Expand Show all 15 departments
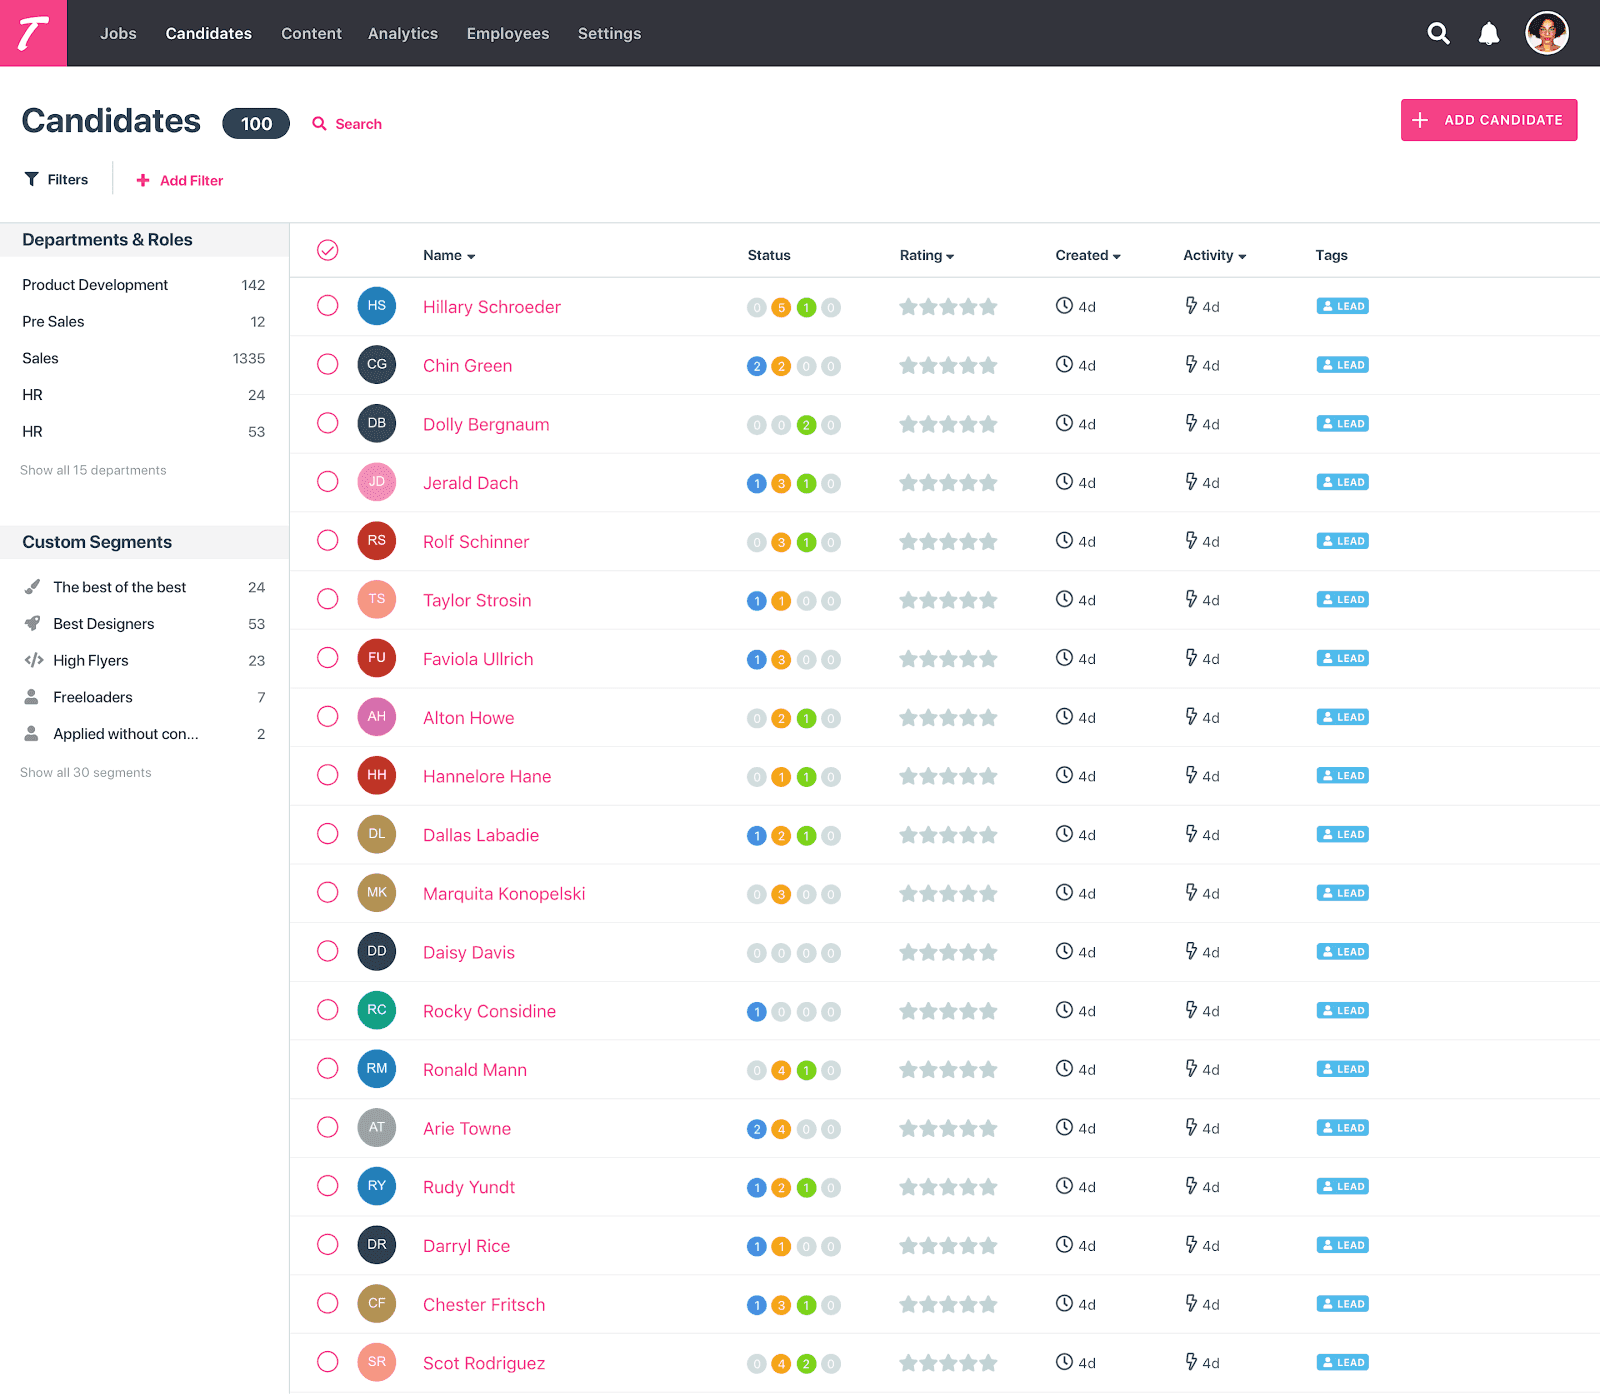1600x1396 pixels. pyautogui.click(x=93, y=470)
